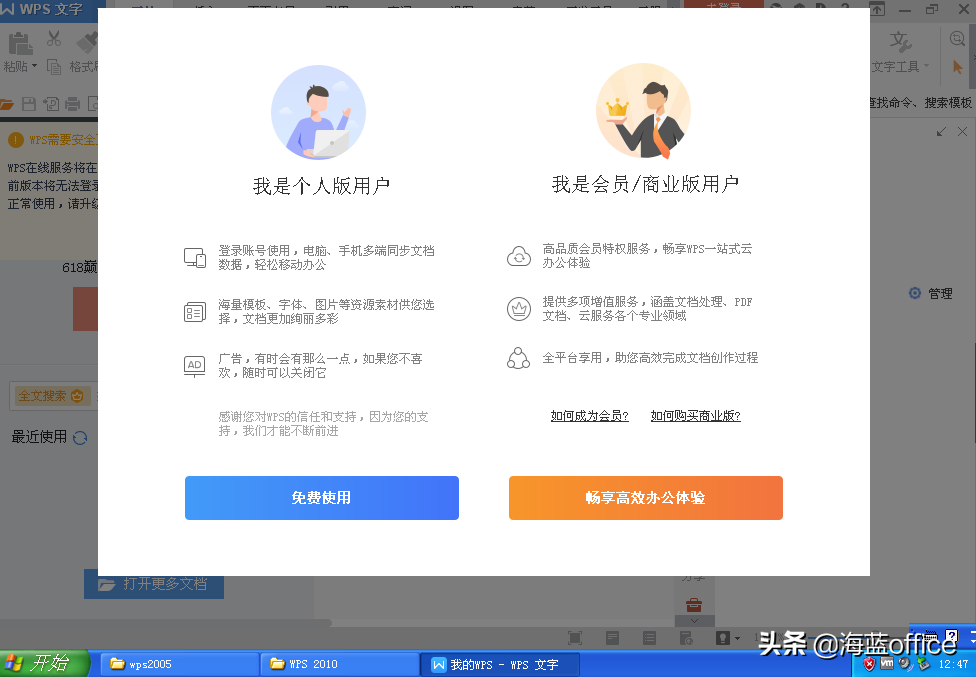Click the 畅享高效办公体验 orange button
Screen dimensions: 976x677
(645, 498)
